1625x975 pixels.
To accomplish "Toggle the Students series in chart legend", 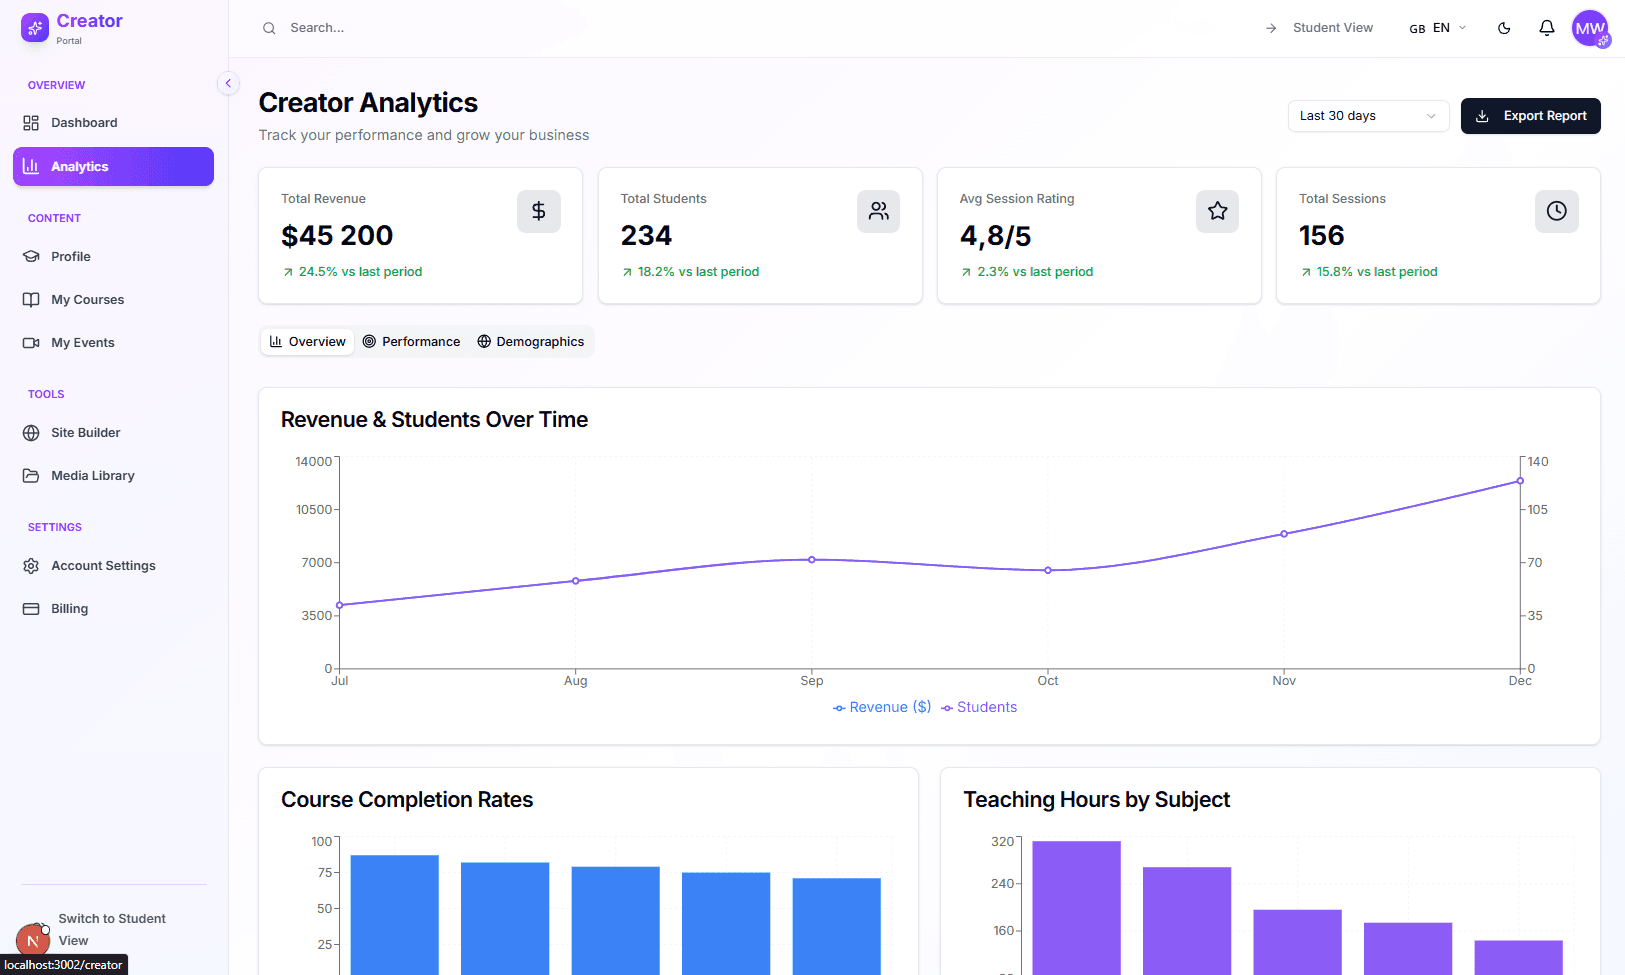I will (979, 707).
